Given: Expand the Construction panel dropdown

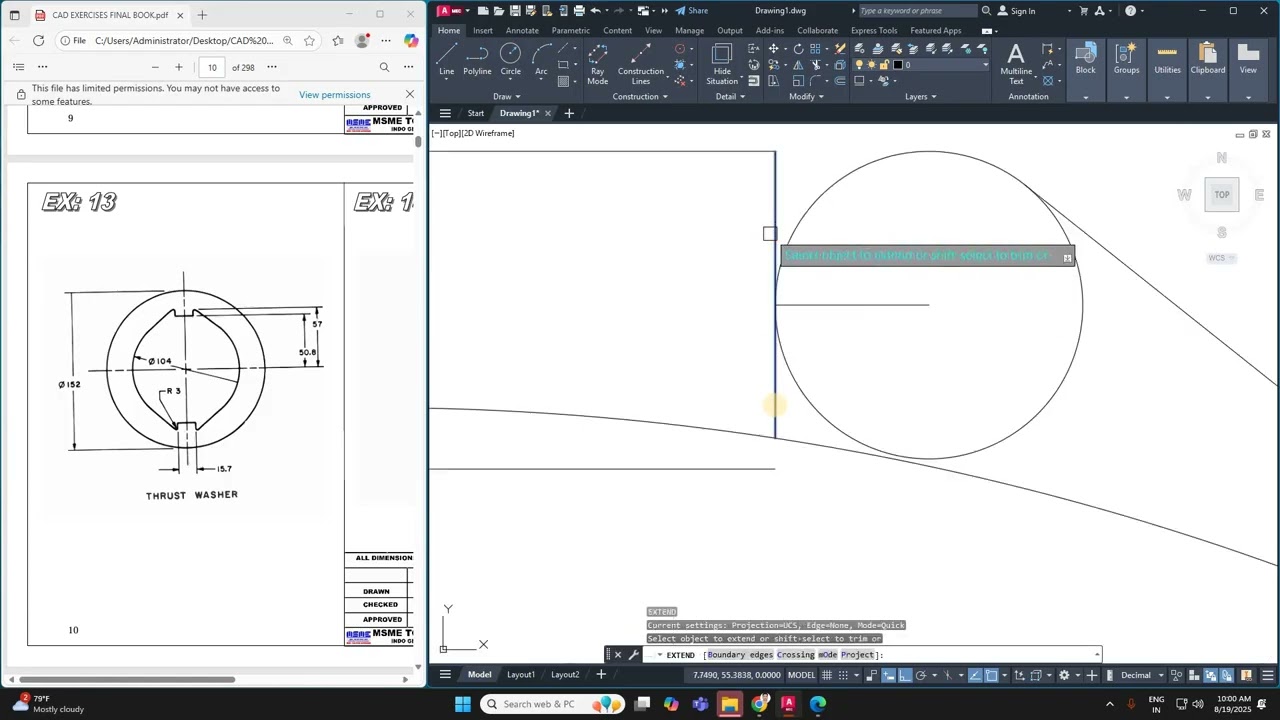Looking at the screenshot, I should click(641, 97).
